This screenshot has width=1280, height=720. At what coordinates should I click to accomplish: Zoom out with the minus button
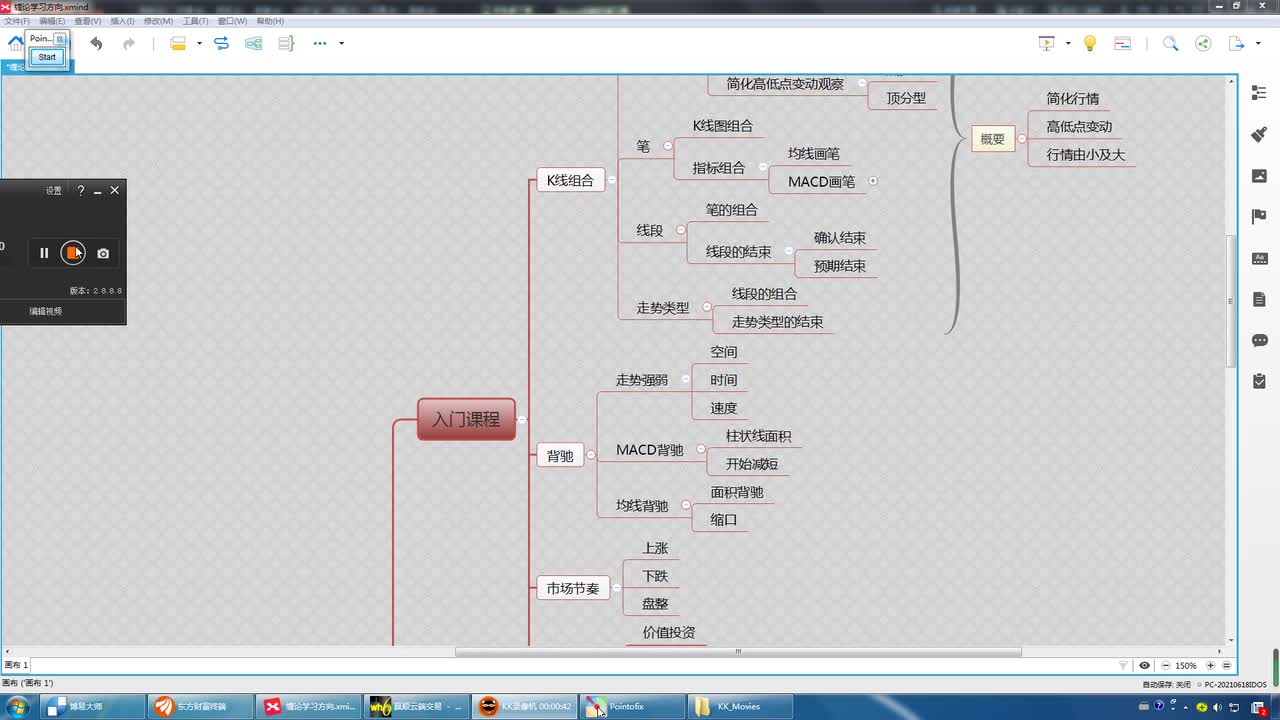click(1165, 665)
